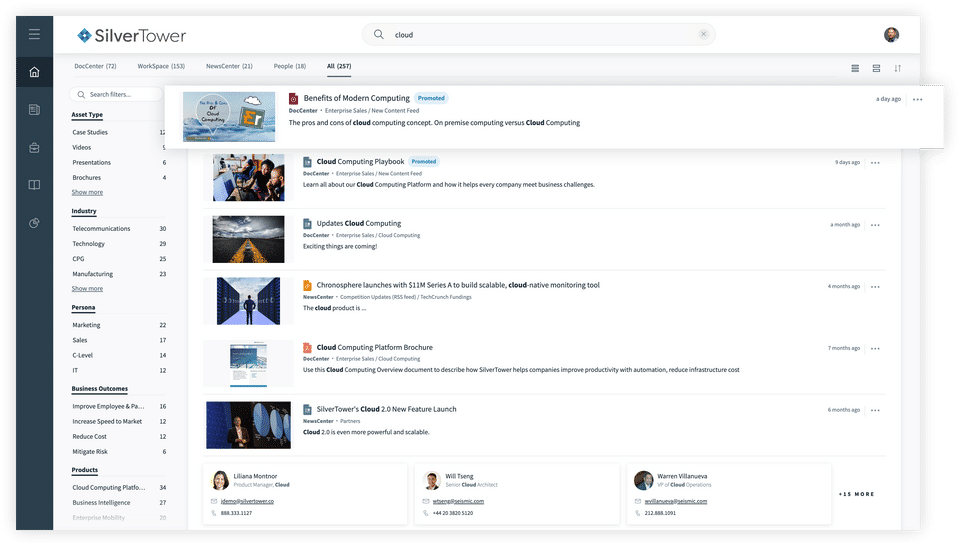This screenshot has height=546, width=960.
Task: Switch to the People (18) tab
Action: [290, 66]
